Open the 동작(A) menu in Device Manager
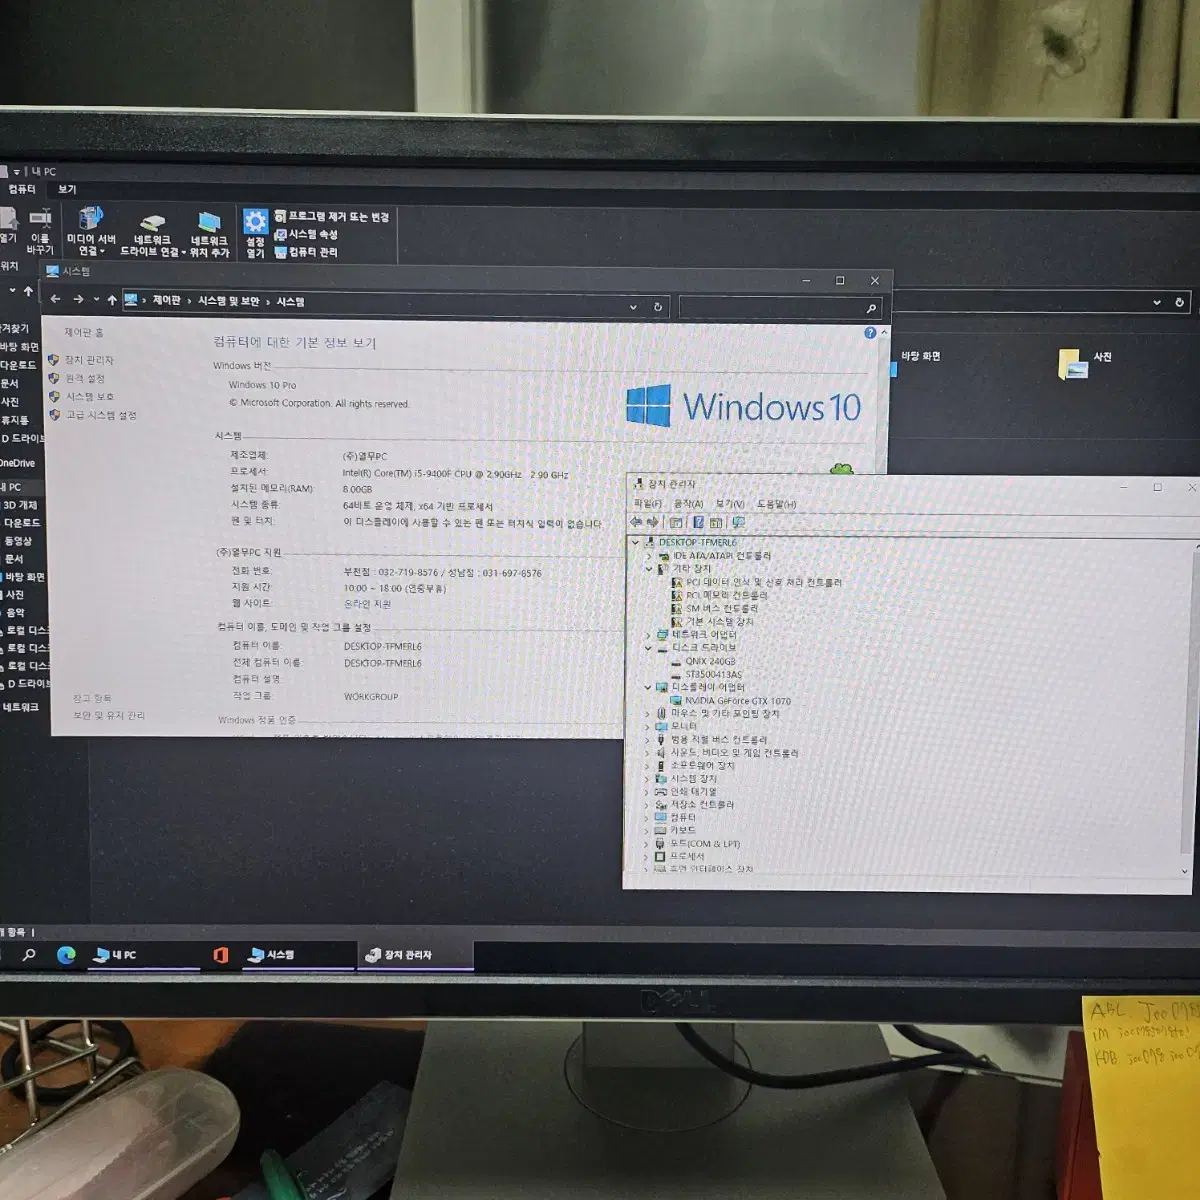The height and width of the screenshot is (1200, 1200). pyautogui.click(x=688, y=504)
